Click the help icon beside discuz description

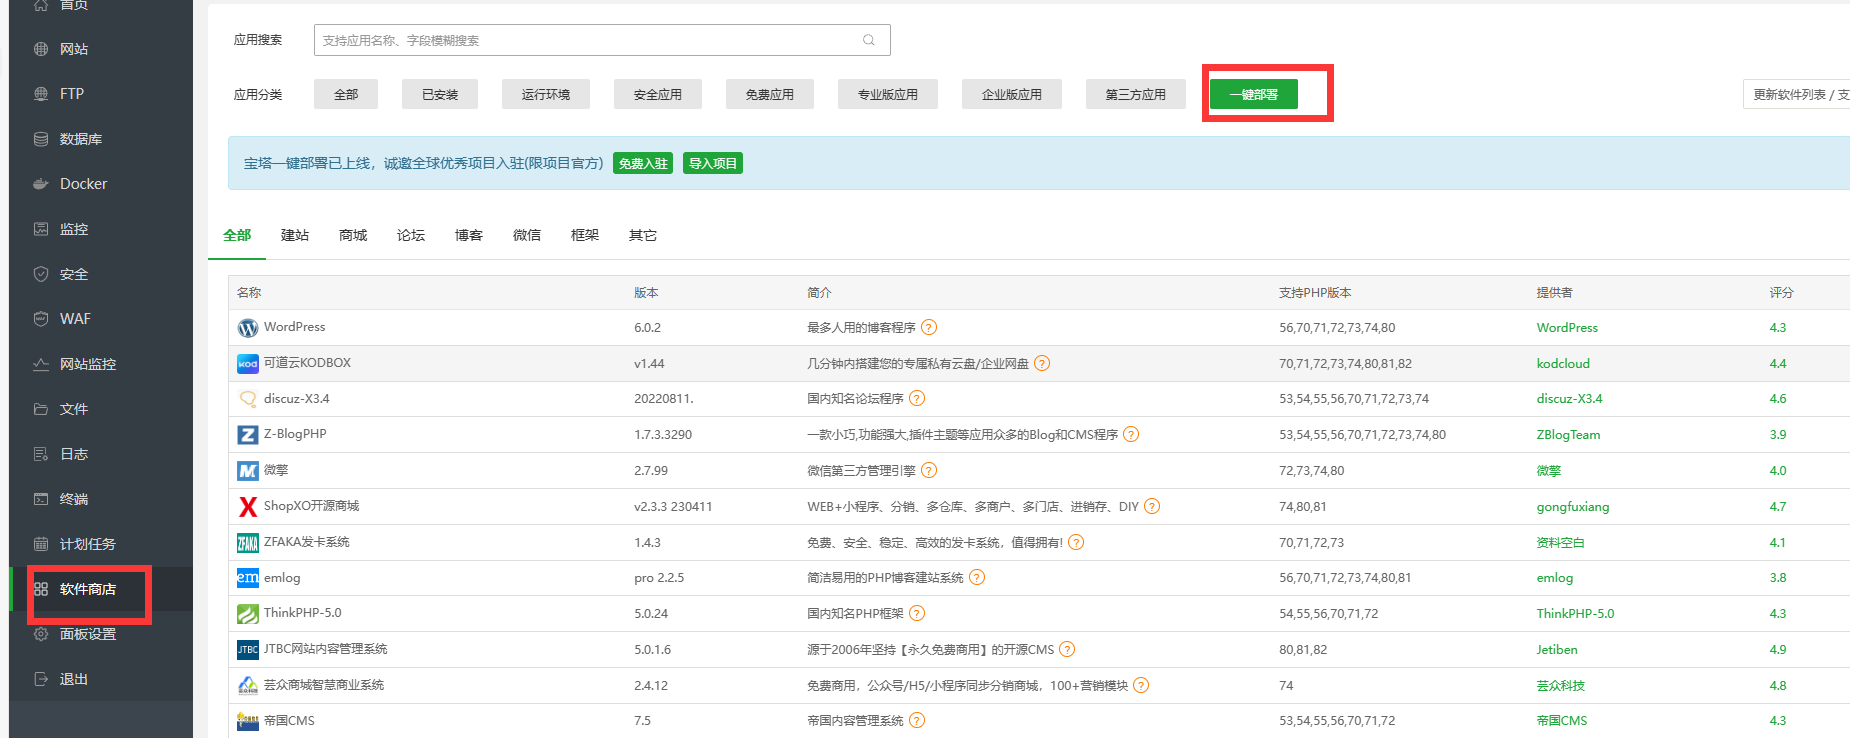tap(917, 398)
